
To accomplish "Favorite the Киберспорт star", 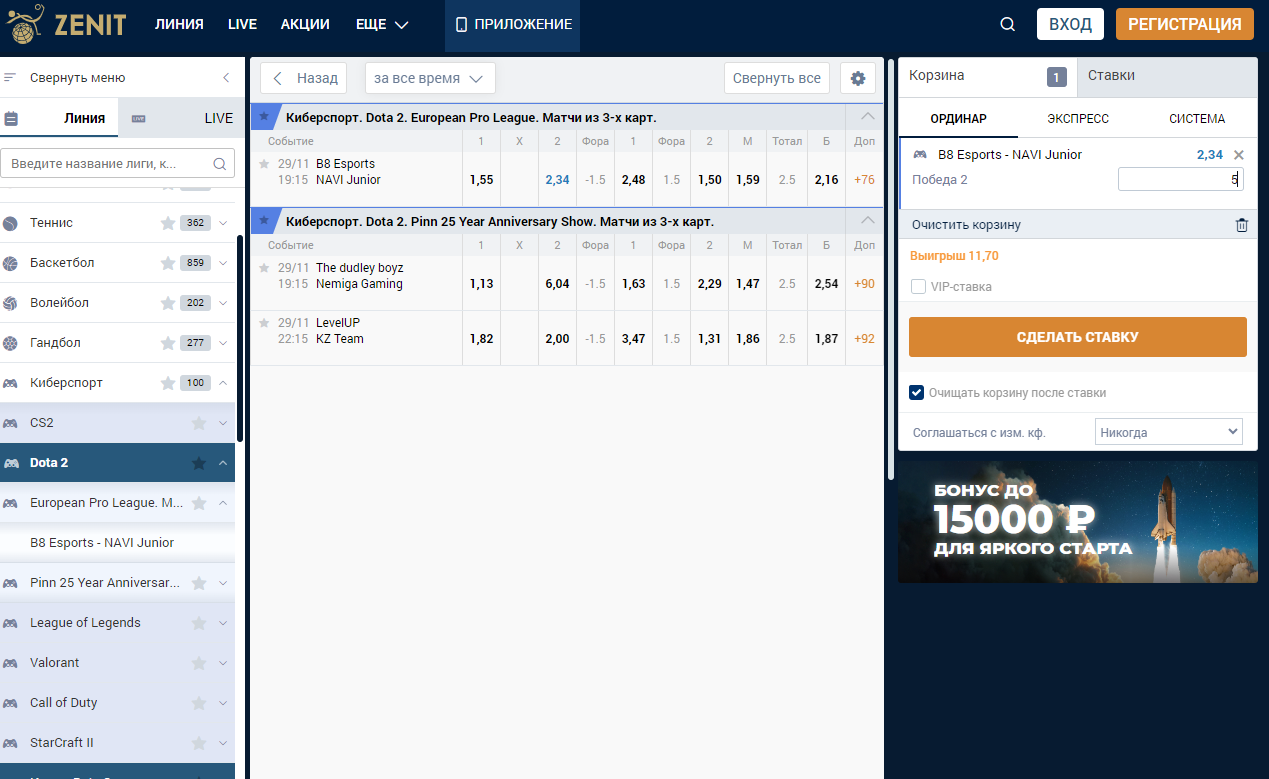I will click(168, 383).
